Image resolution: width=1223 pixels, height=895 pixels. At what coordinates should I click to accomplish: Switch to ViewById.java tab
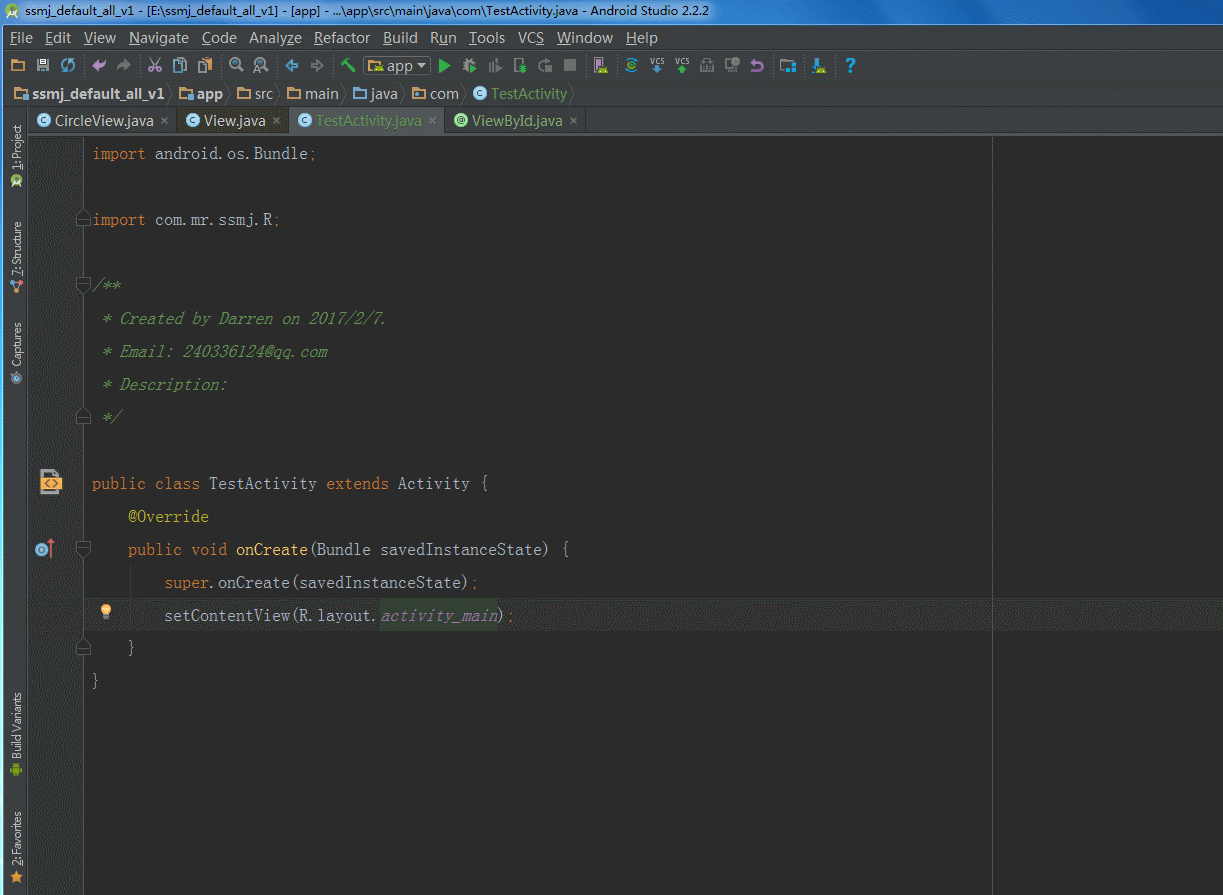[x=517, y=120]
